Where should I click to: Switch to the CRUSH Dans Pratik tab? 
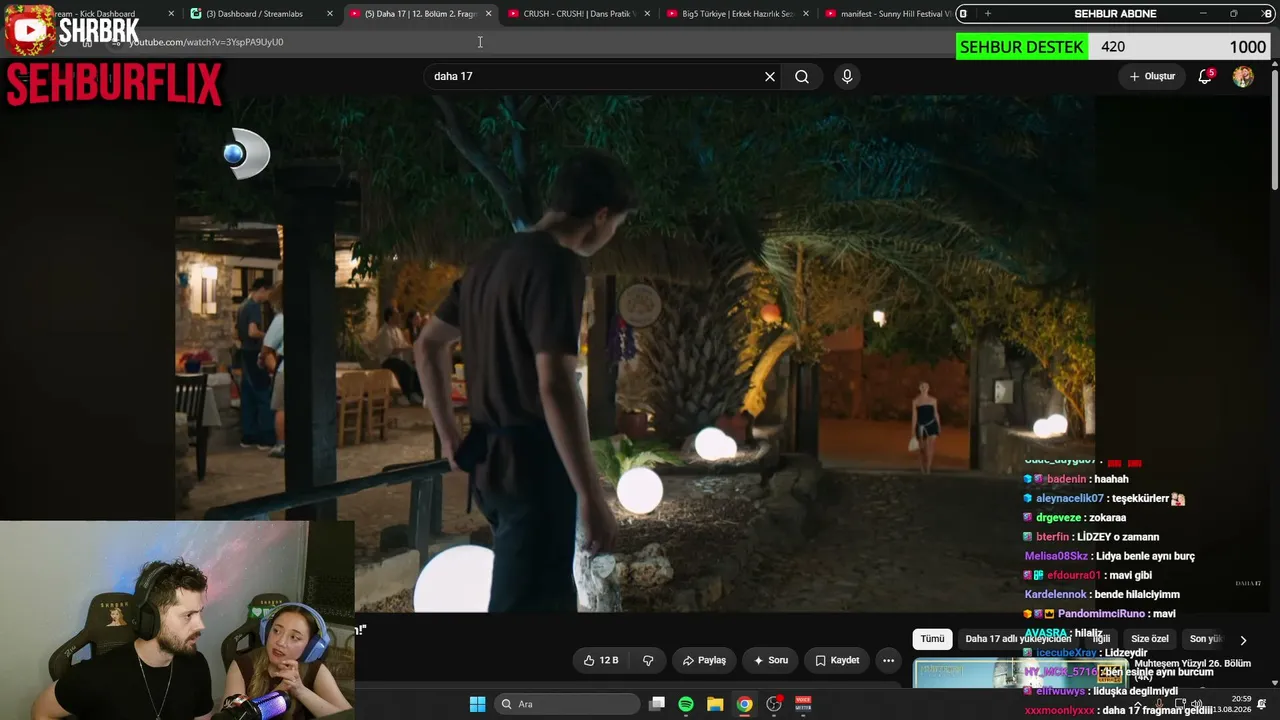pos(578,14)
